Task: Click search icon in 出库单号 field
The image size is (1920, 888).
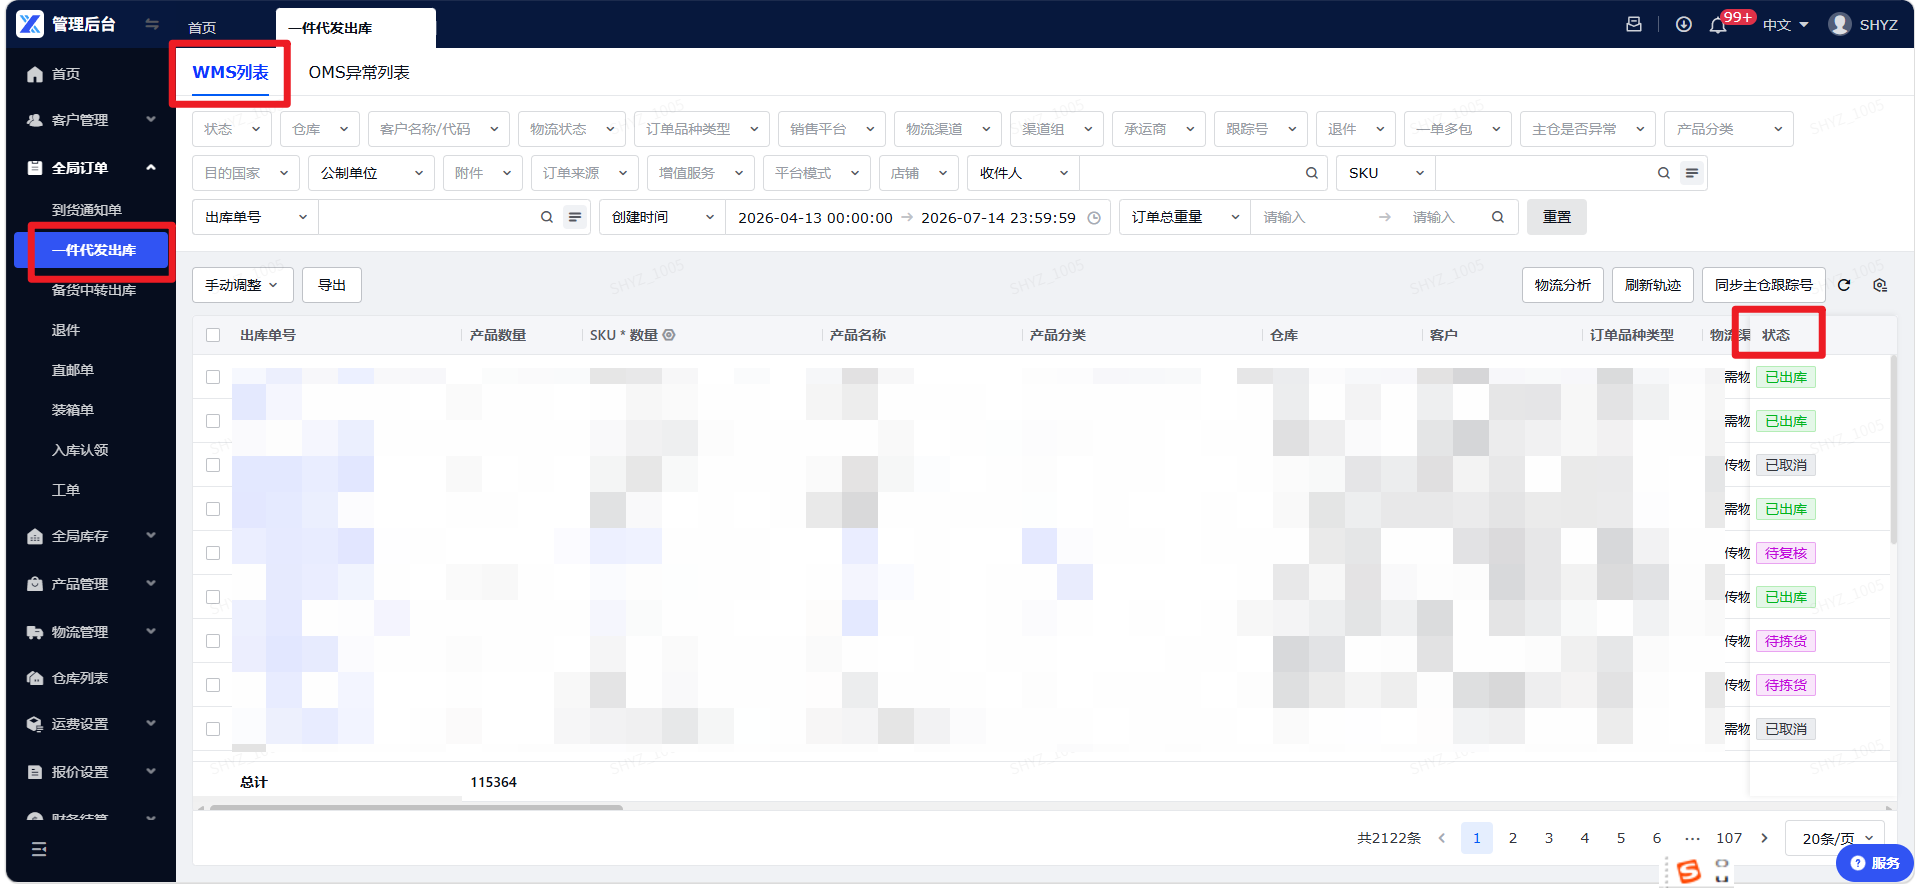Action: click(x=546, y=217)
